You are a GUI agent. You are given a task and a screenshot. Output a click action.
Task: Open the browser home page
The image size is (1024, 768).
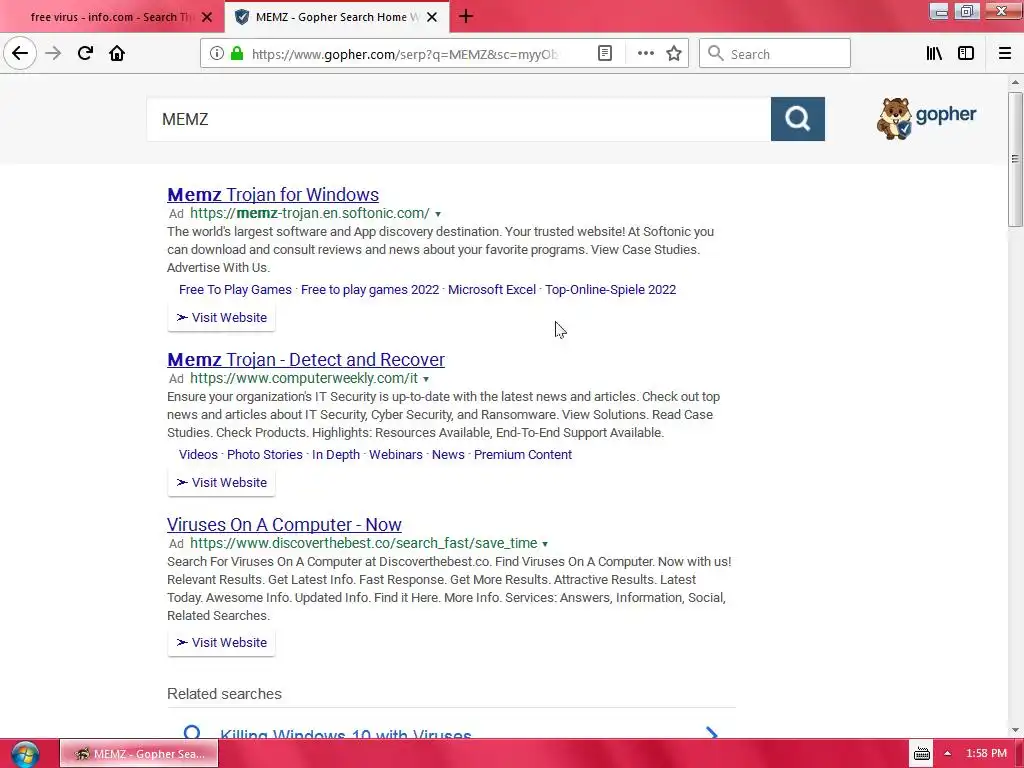click(117, 54)
